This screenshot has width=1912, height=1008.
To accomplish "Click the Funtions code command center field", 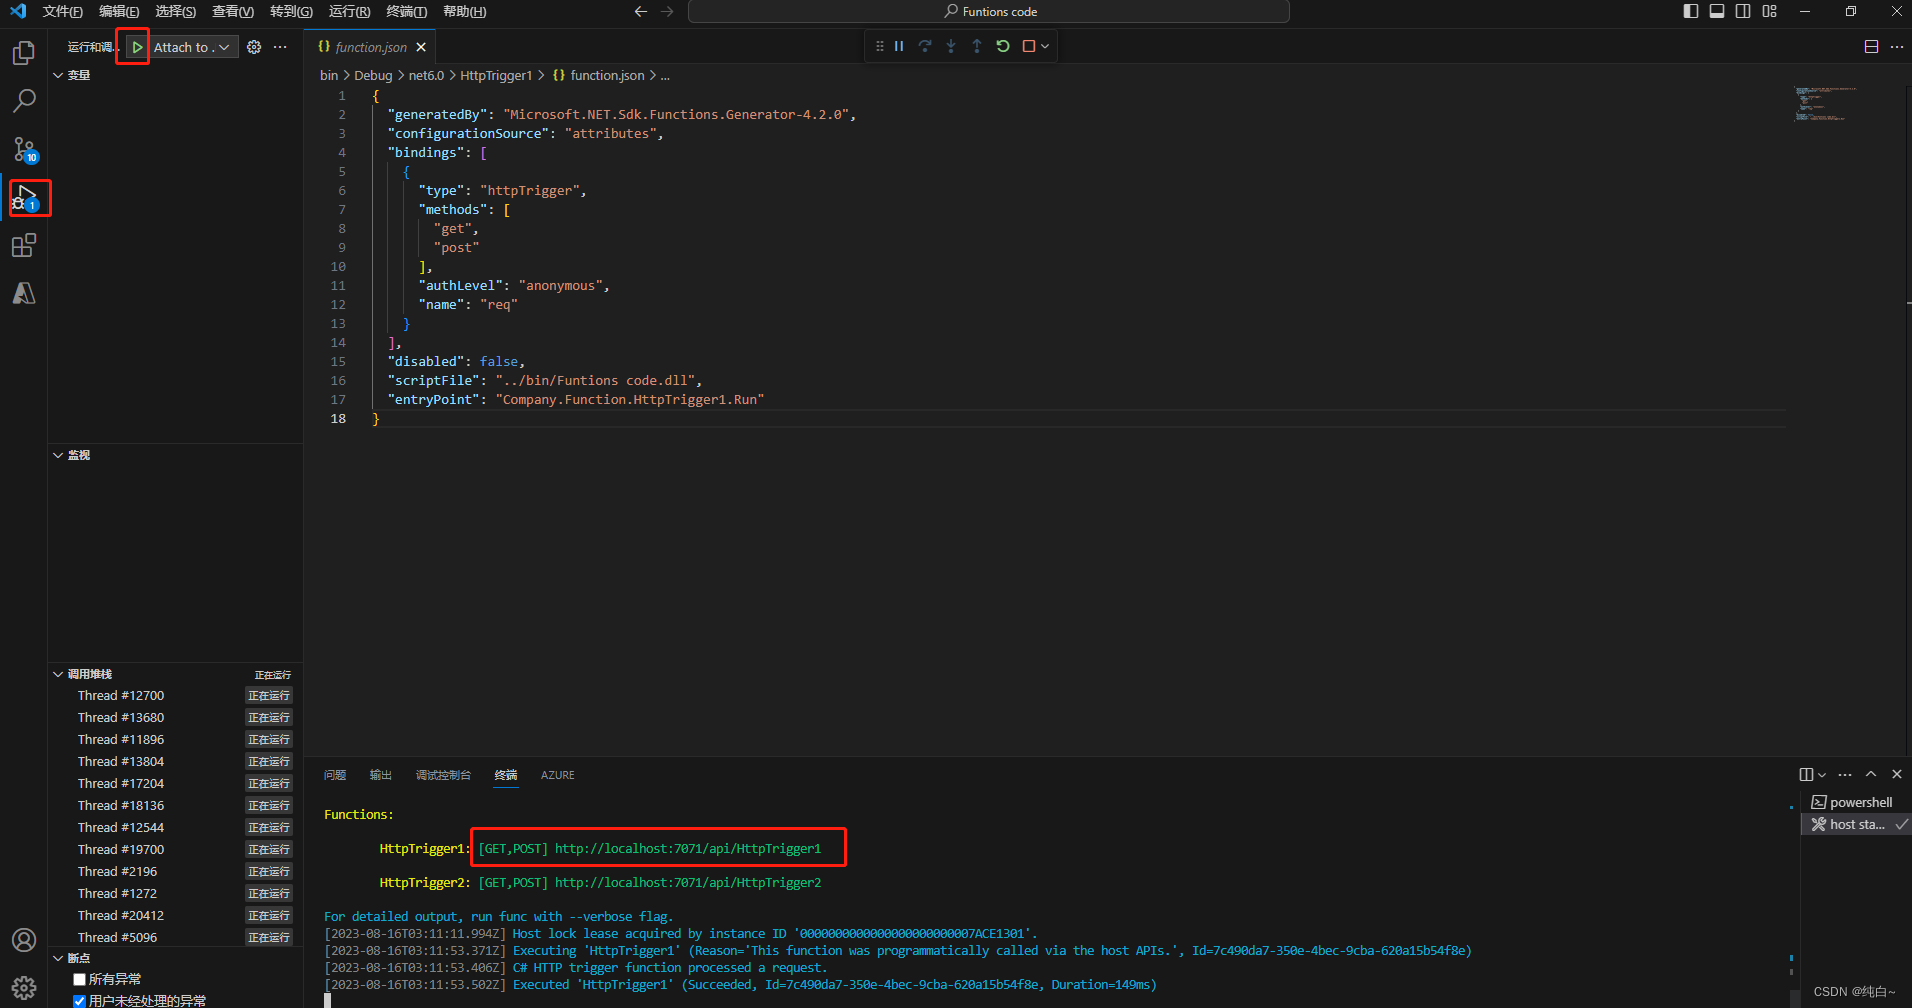I will click(x=990, y=11).
